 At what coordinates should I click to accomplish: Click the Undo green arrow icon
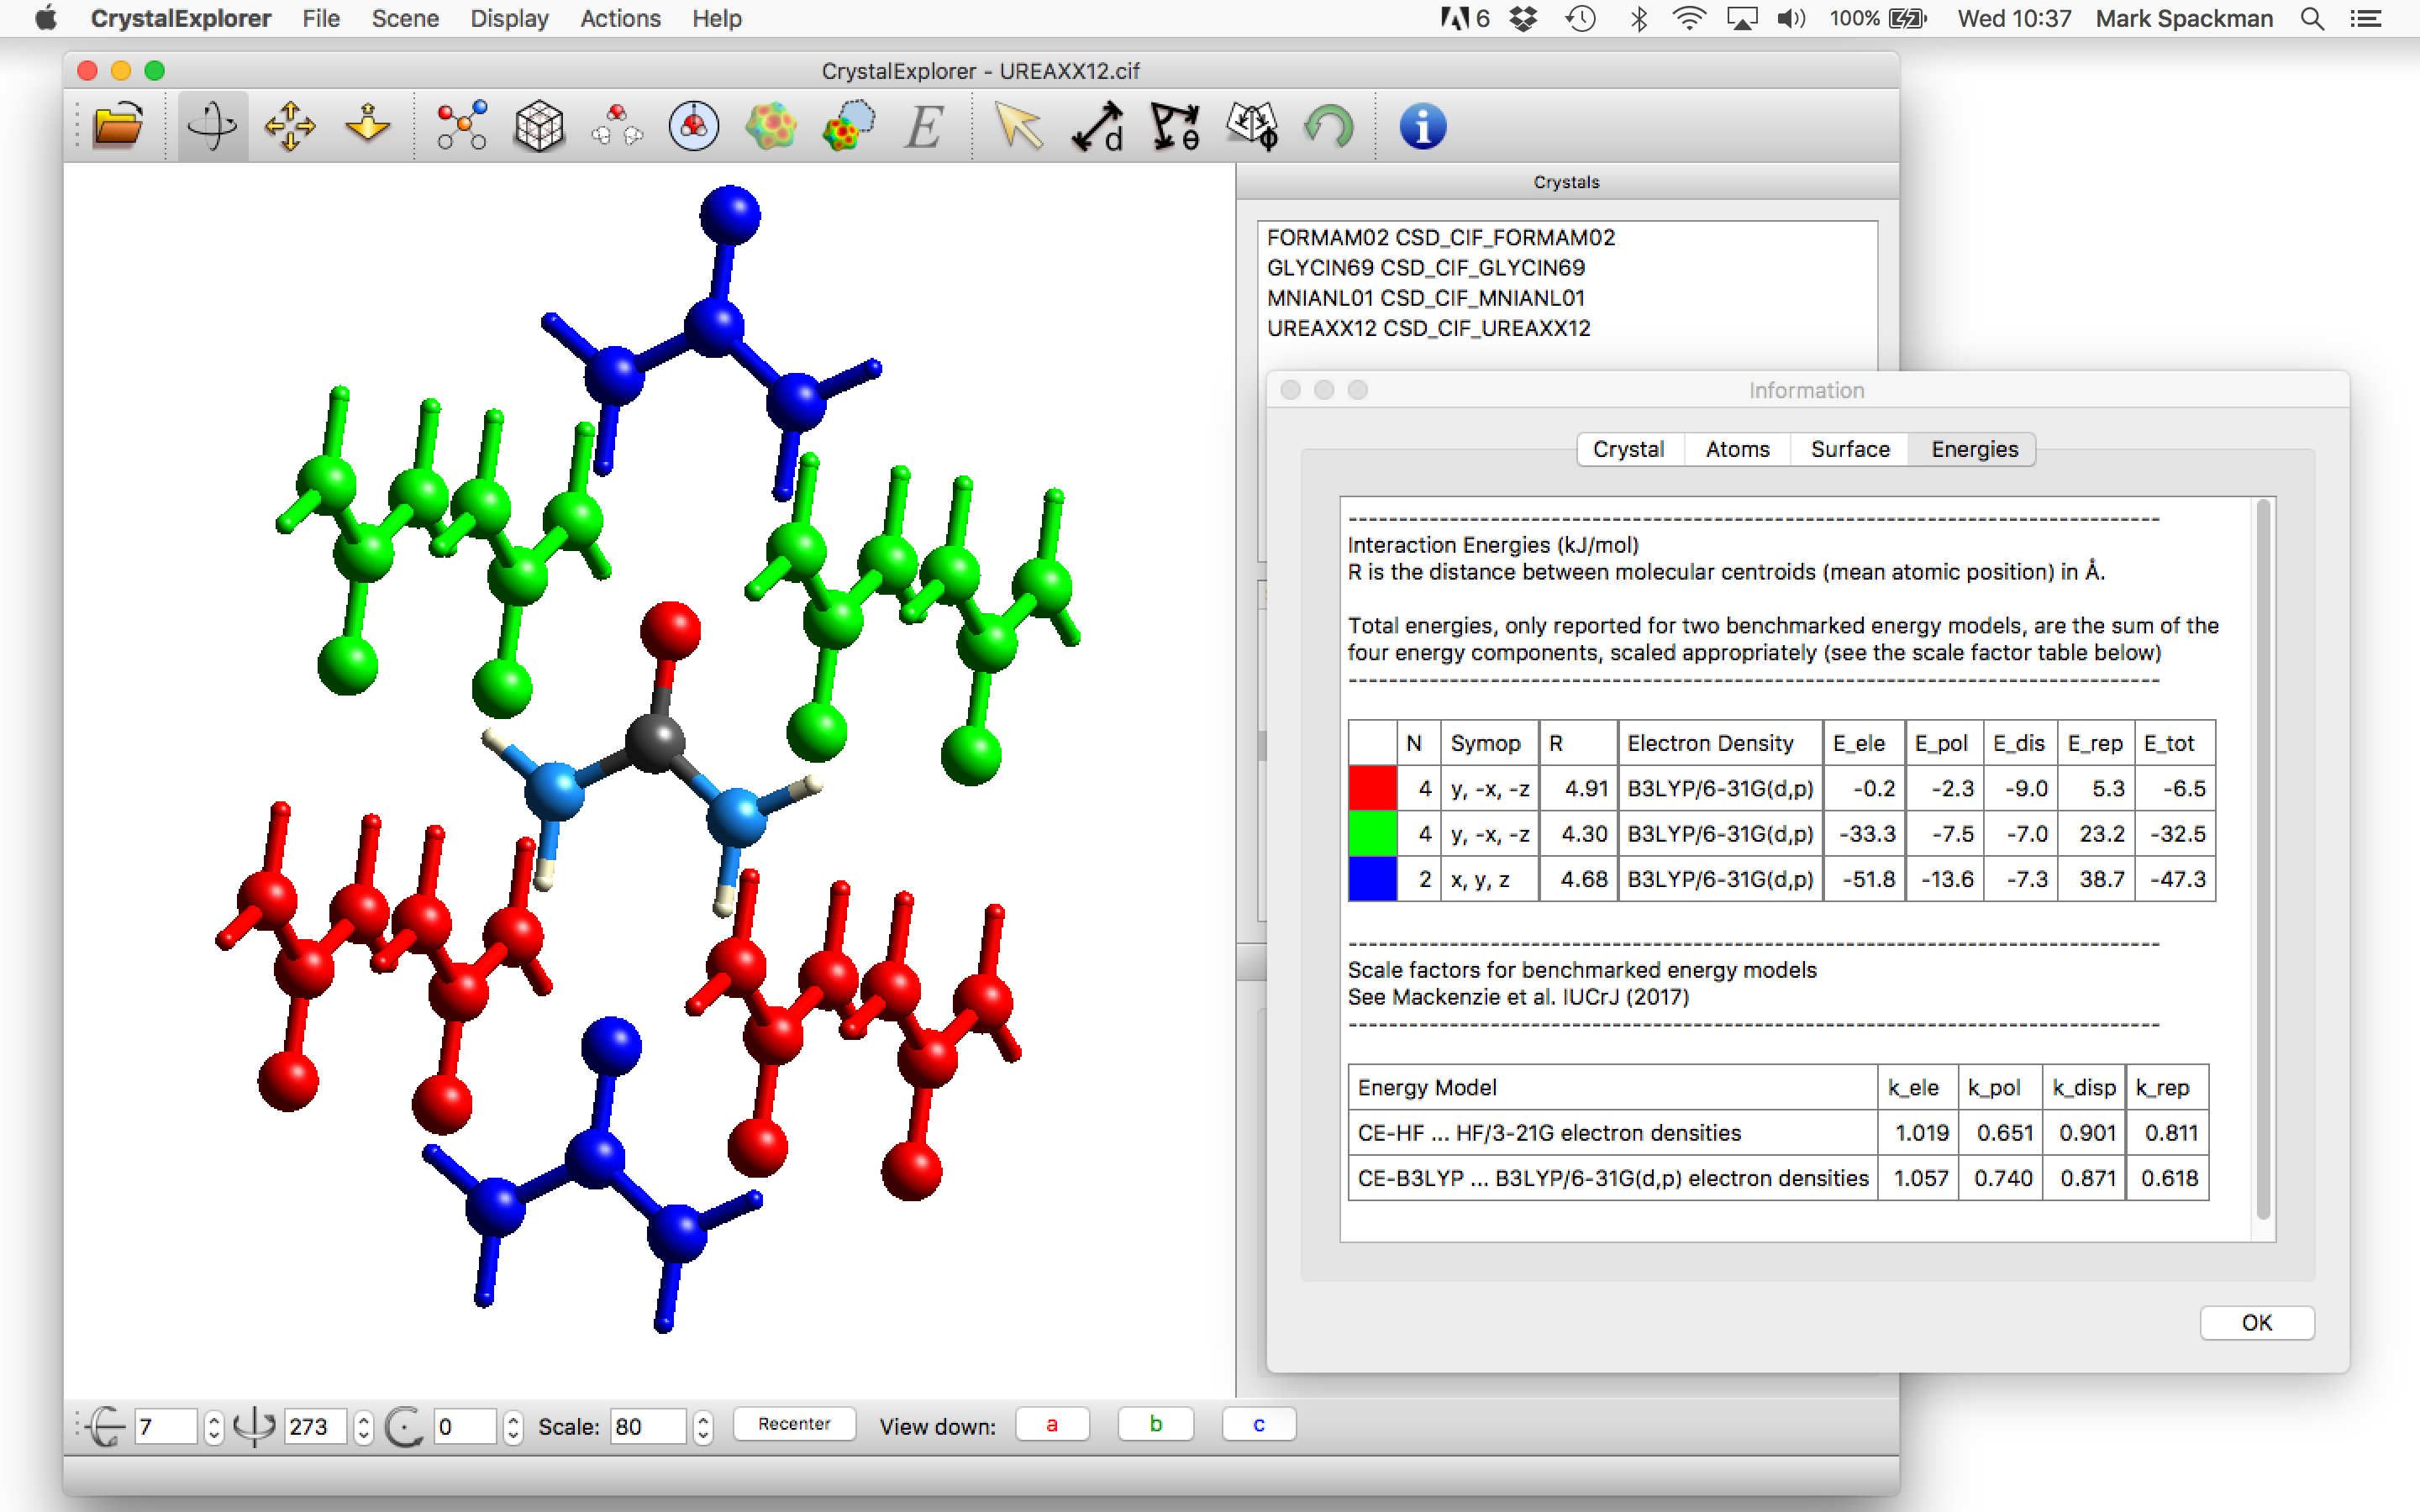pyautogui.click(x=1329, y=127)
